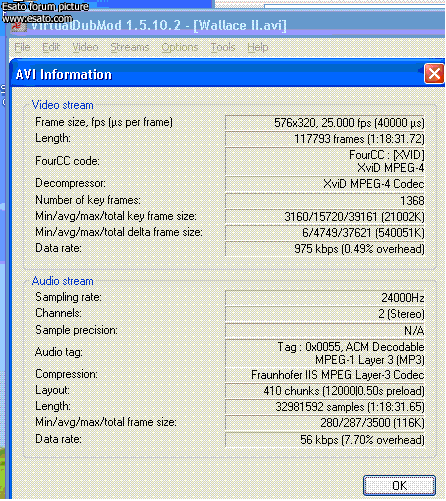The width and height of the screenshot is (446, 501).
Task: Click the Decompressor XviD MPEG-4 Codec field
Action: 325,184
